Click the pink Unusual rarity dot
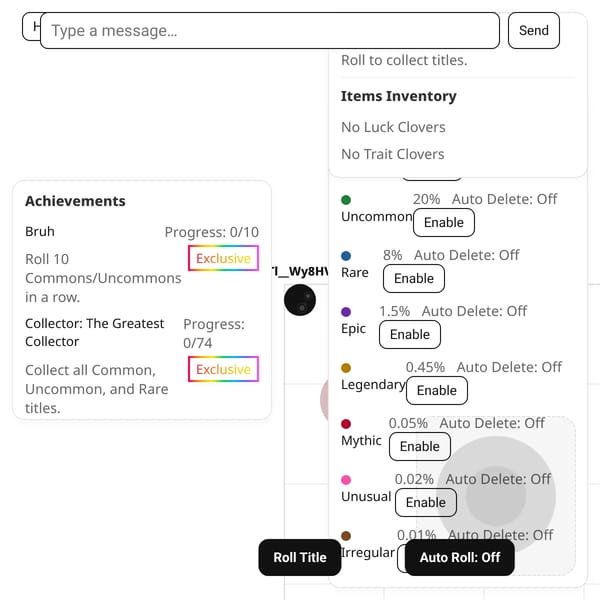Image resolution: width=600 pixels, height=600 pixels. 346,479
